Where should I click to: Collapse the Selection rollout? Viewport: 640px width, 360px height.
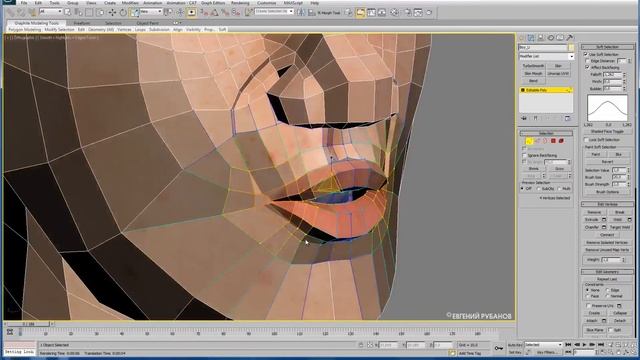(546, 133)
